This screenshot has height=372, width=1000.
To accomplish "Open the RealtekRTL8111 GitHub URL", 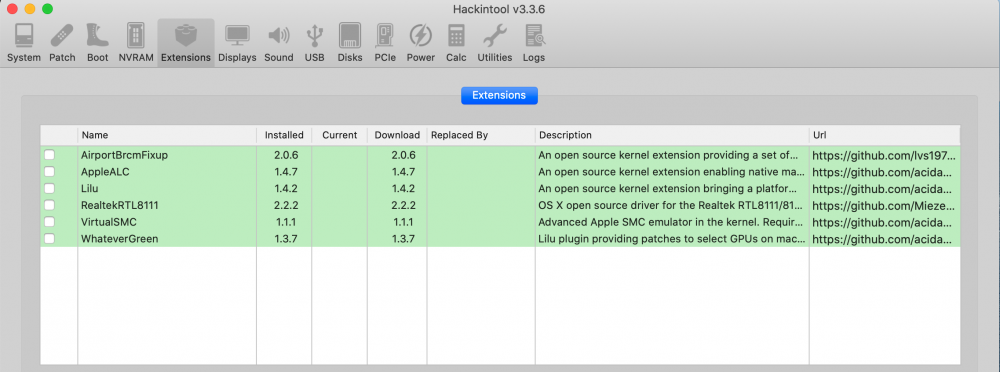I will pyautogui.click(x=884, y=205).
